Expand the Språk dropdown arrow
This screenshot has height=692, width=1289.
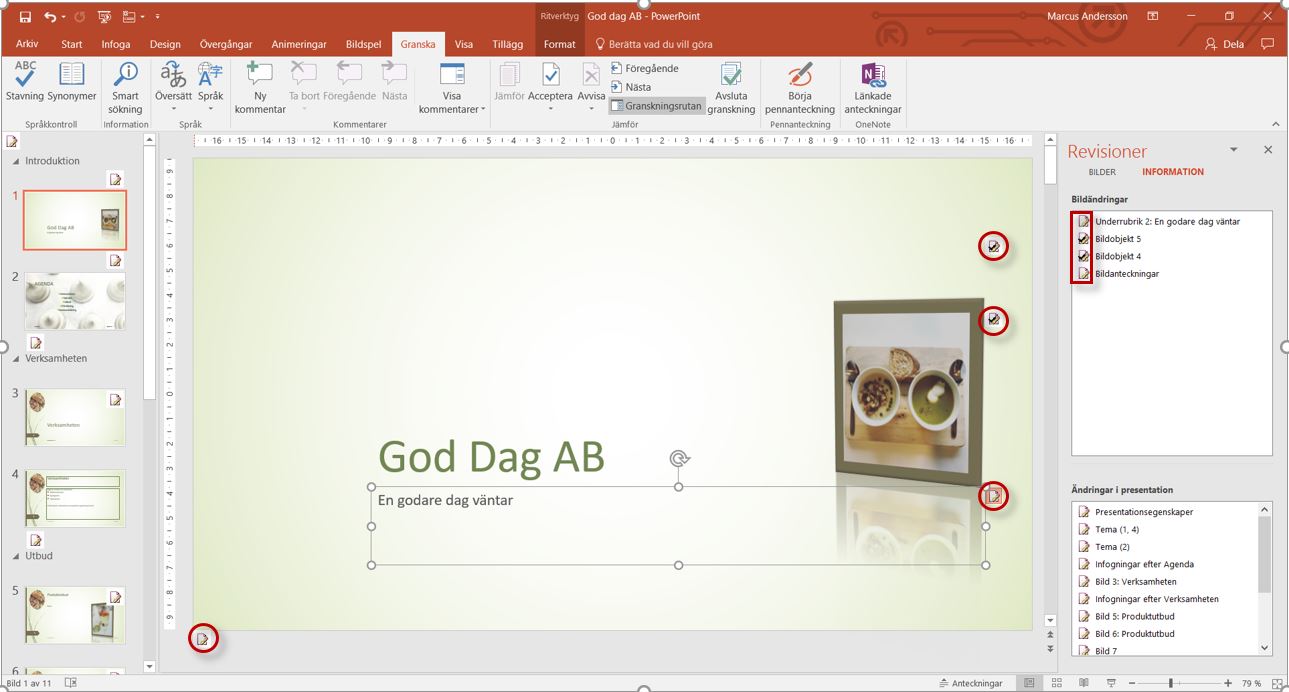pos(210,109)
